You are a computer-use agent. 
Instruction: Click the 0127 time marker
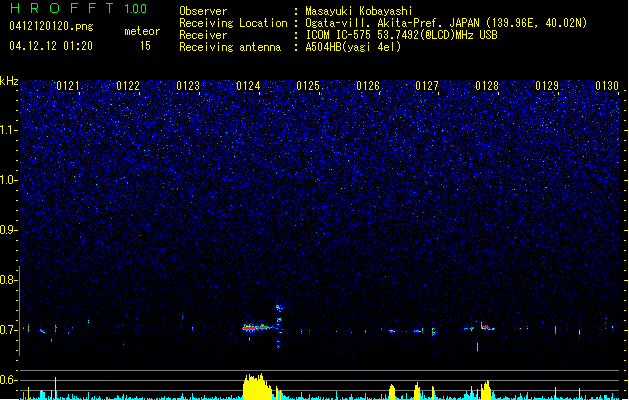coord(427,86)
